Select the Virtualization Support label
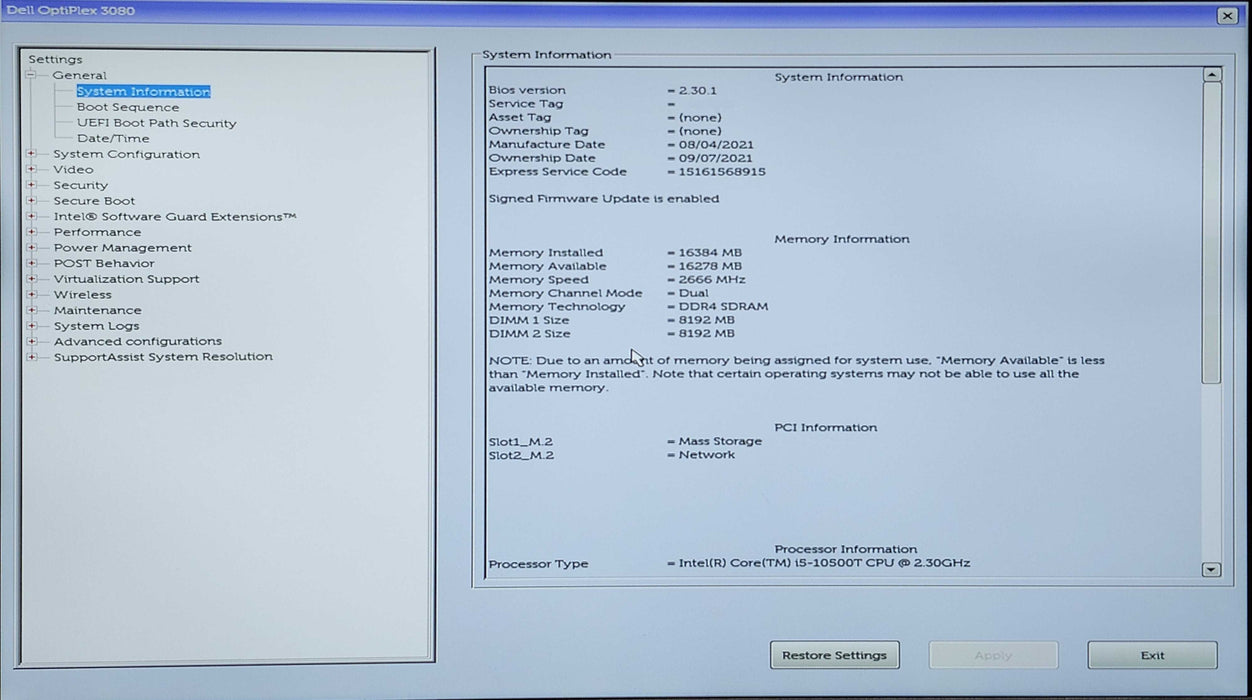The height and width of the screenshot is (700, 1252). [x=127, y=279]
